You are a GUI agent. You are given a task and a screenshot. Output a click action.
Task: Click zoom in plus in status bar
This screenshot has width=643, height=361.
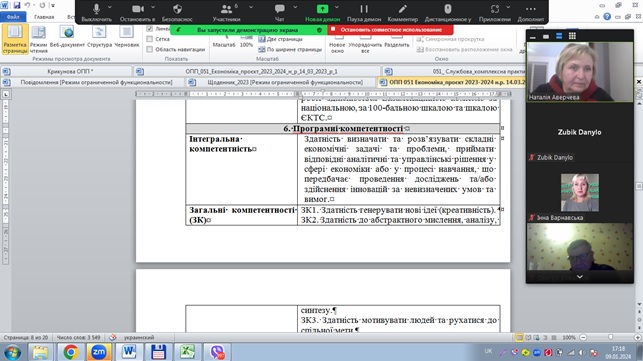[637, 337]
